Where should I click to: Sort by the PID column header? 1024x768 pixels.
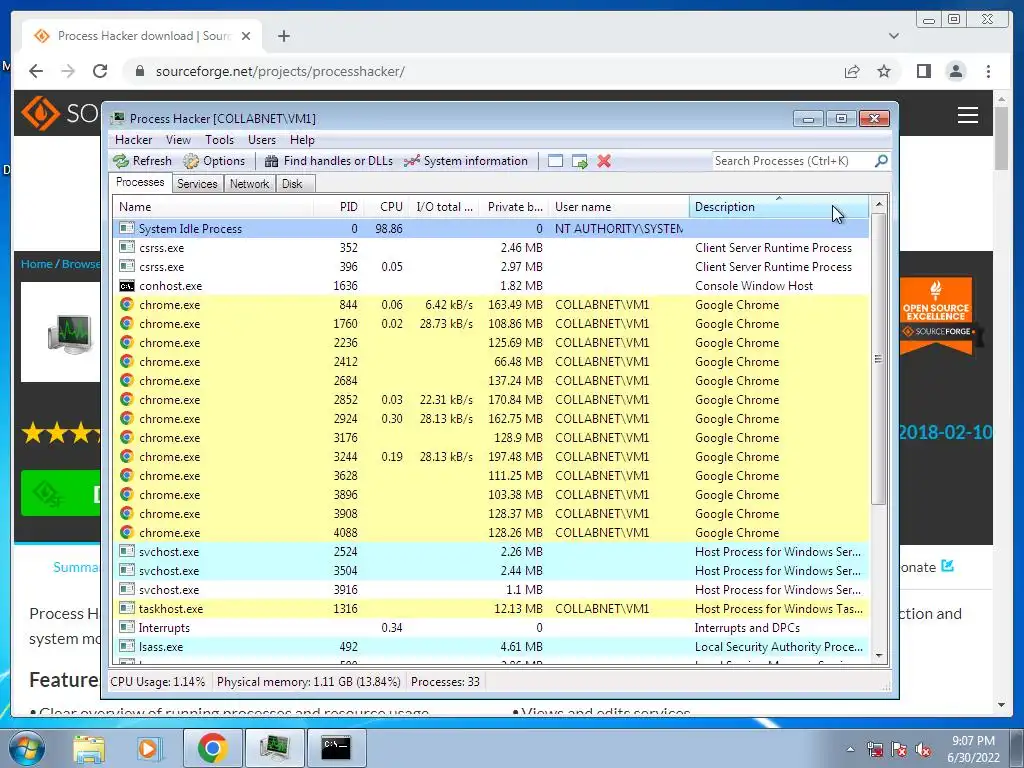coord(338,207)
